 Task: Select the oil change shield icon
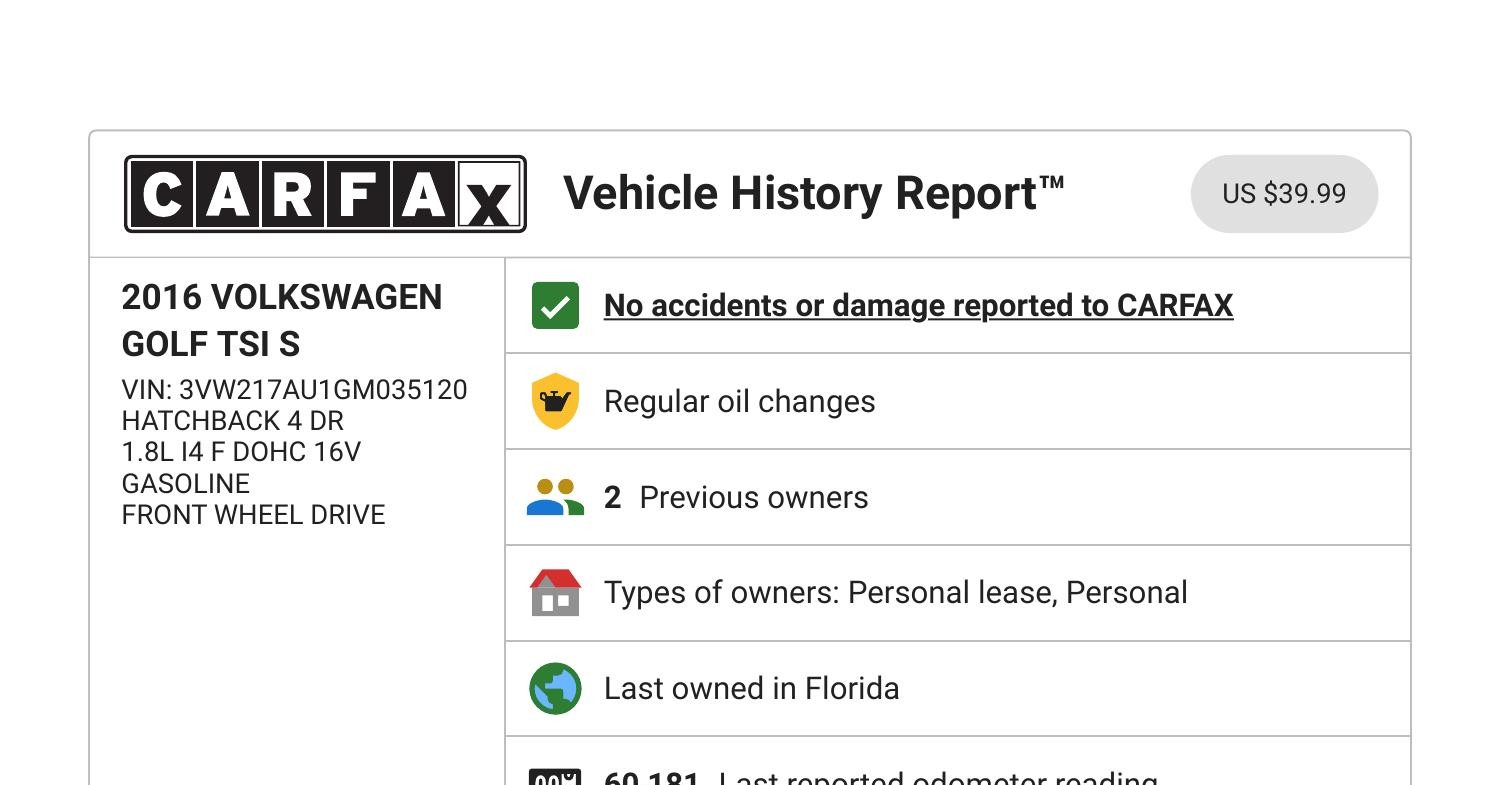tap(555, 401)
